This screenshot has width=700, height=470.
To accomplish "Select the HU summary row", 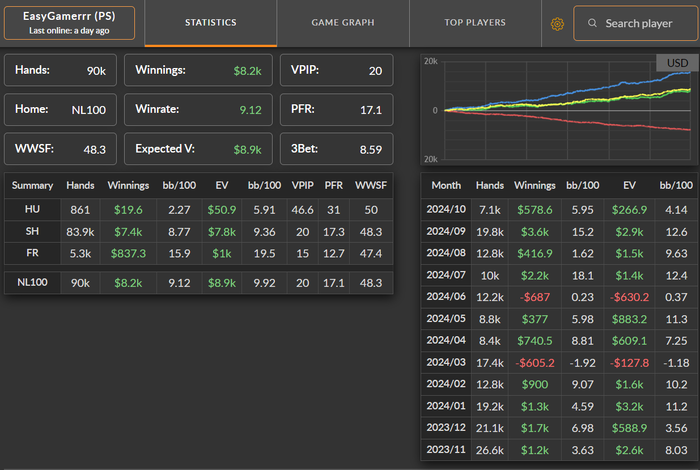I will [x=200, y=209].
